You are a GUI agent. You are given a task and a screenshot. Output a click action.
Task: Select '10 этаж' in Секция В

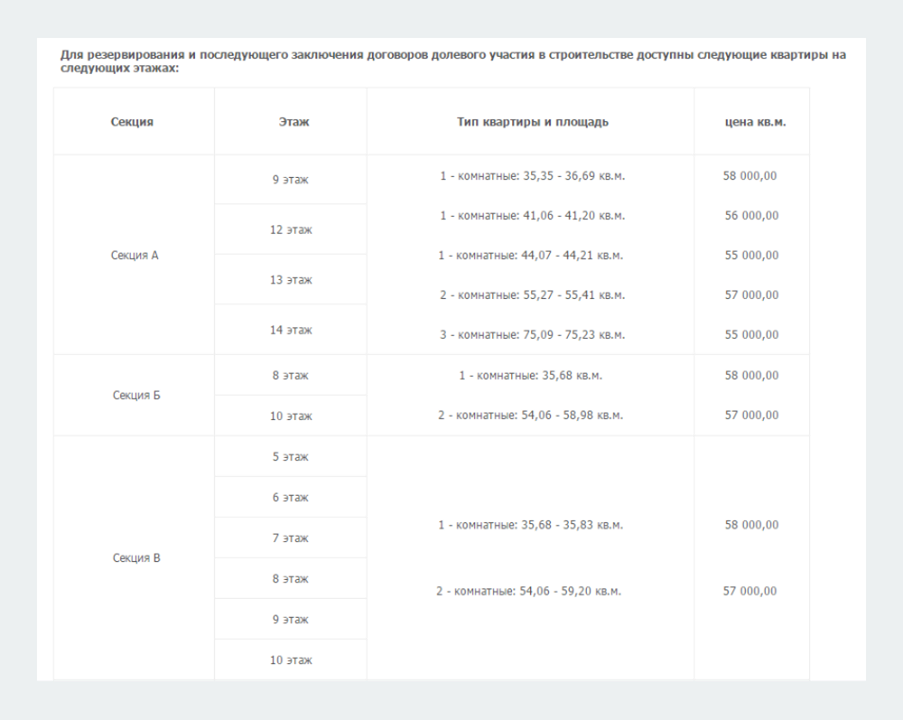pos(291,660)
